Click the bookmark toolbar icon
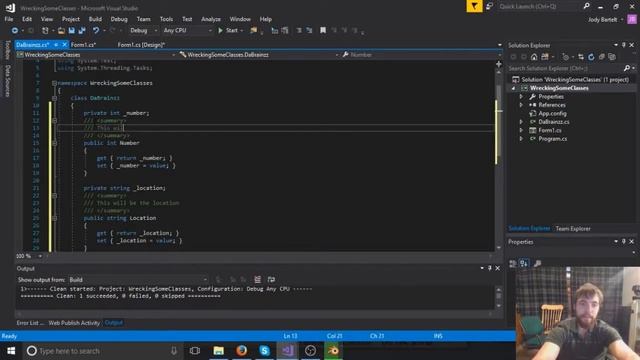The image size is (640, 360). [x=323, y=31]
